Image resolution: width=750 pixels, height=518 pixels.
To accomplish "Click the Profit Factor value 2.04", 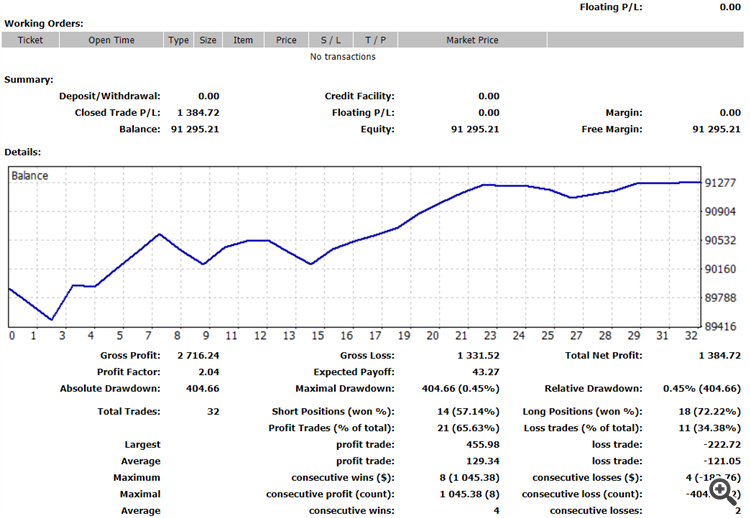I will tap(209, 372).
